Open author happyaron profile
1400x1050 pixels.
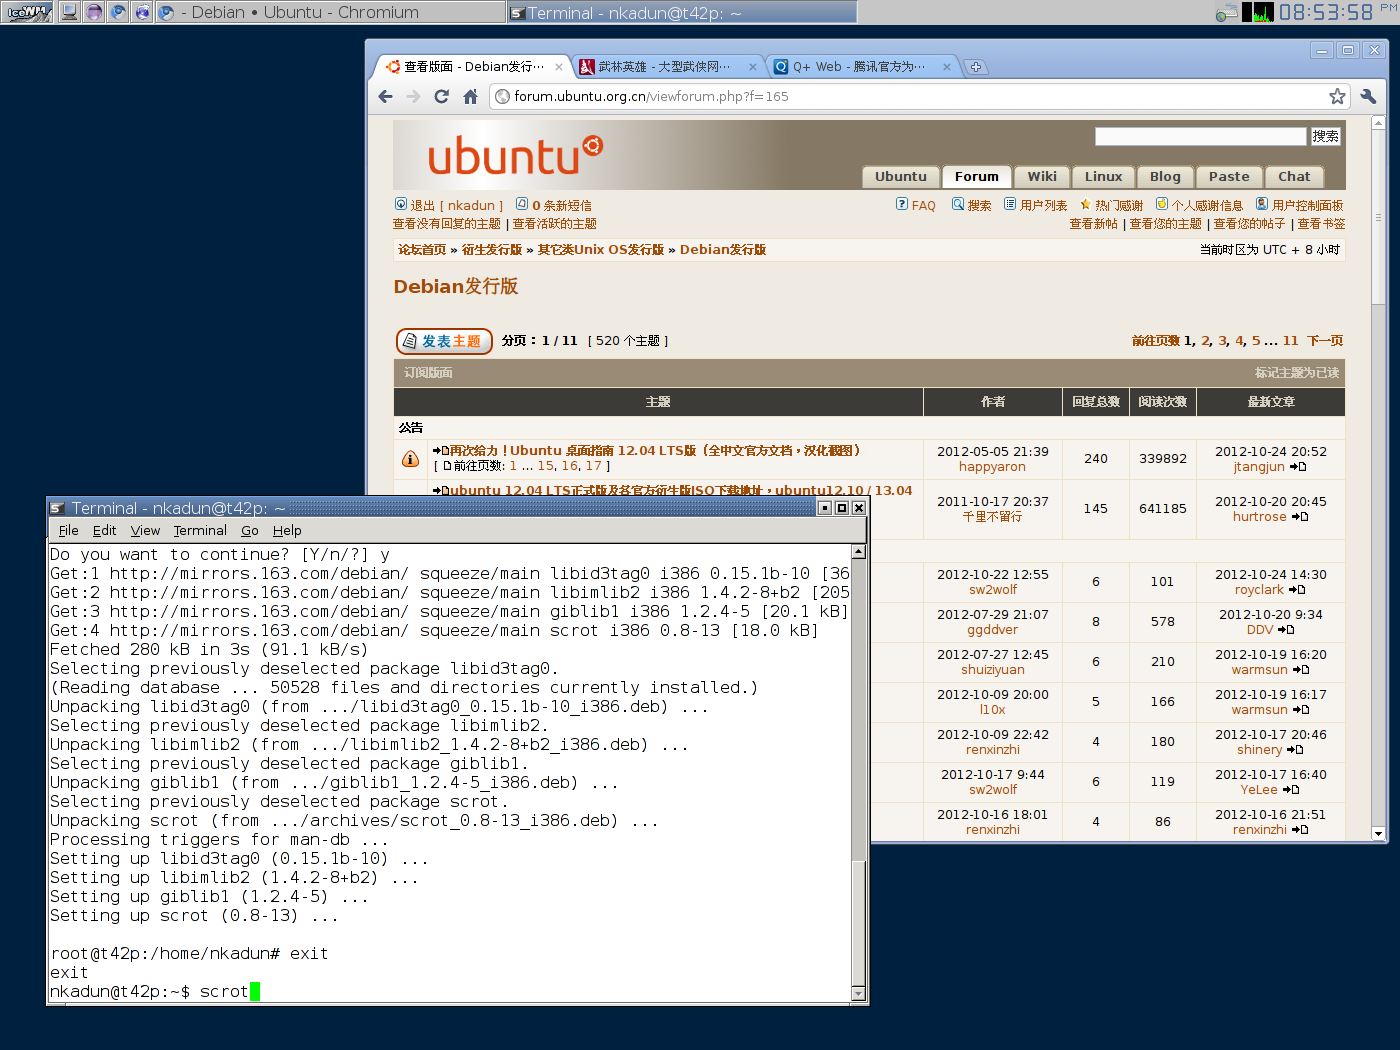click(x=992, y=467)
